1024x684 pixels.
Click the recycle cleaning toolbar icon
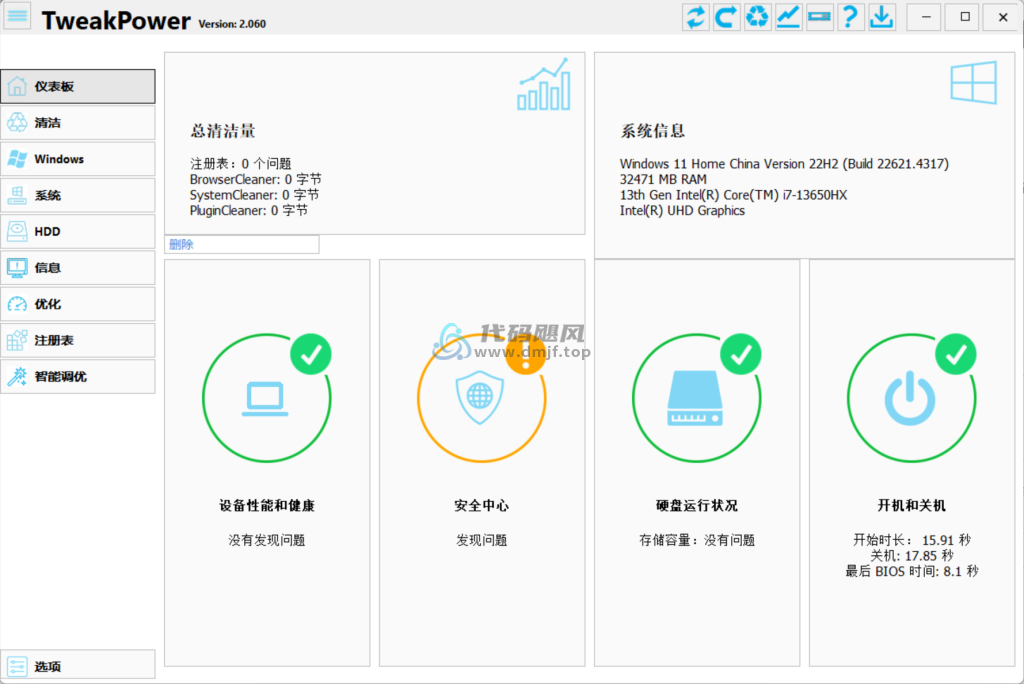758,17
